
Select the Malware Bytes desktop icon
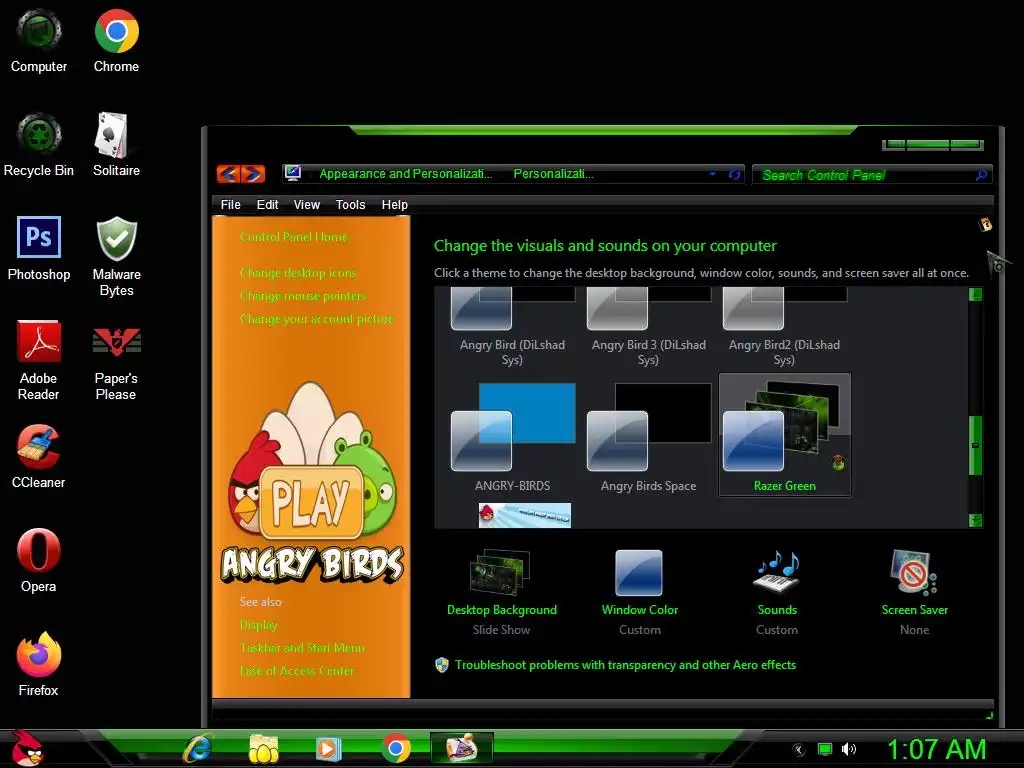coord(116,256)
